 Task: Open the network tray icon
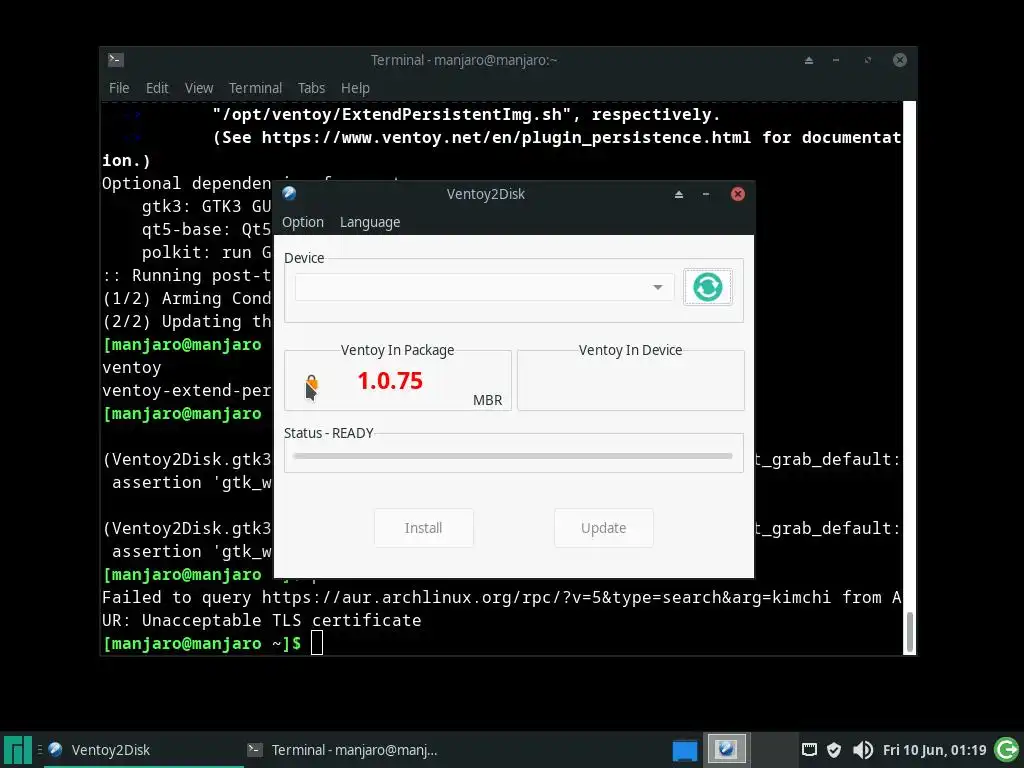[809, 750]
